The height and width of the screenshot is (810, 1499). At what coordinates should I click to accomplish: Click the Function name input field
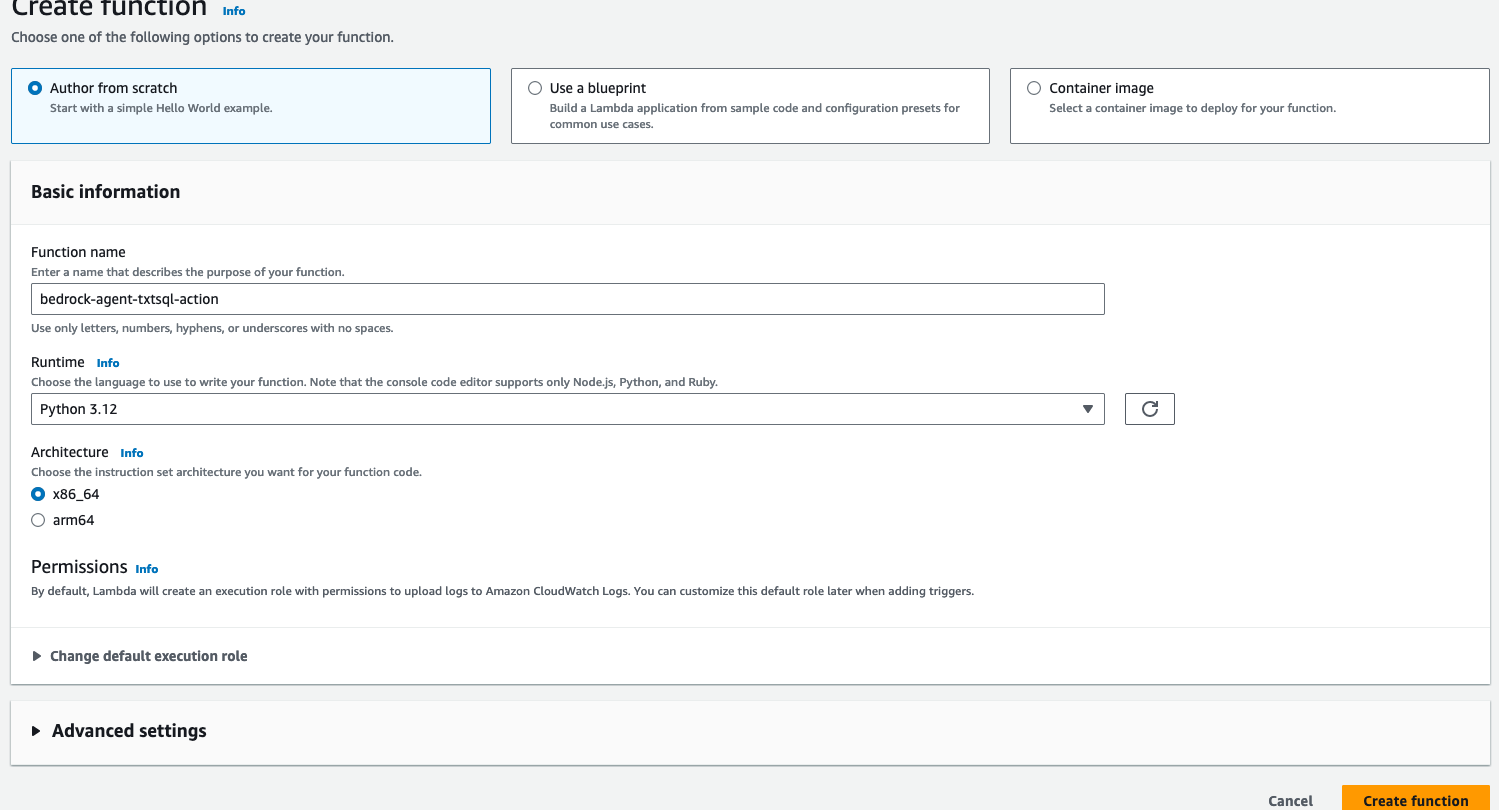(567, 299)
